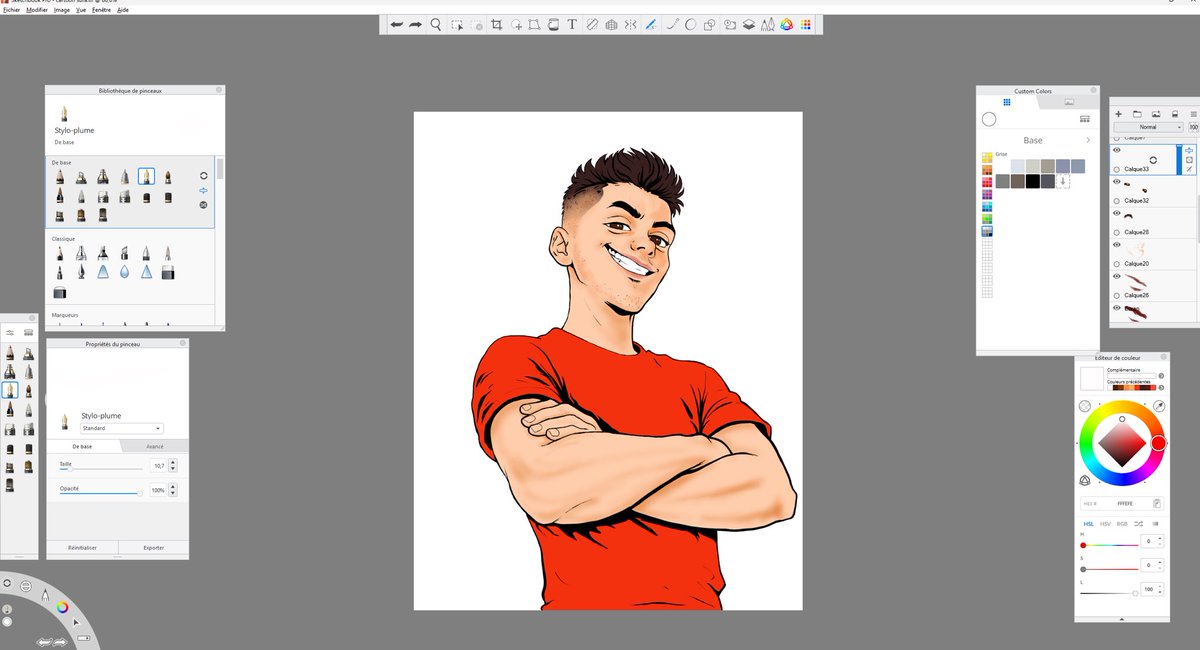The image size is (1200, 650).
Task: Hide the Calque20 layer
Action: pyautogui.click(x=1116, y=245)
